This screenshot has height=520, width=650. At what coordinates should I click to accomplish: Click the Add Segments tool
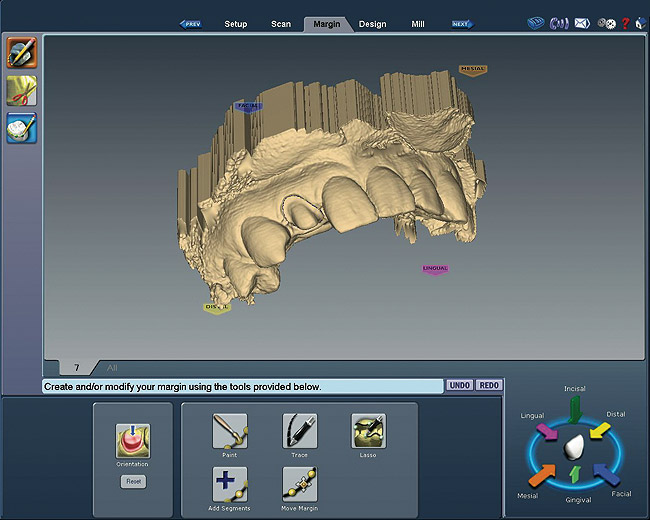(x=229, y=484)
